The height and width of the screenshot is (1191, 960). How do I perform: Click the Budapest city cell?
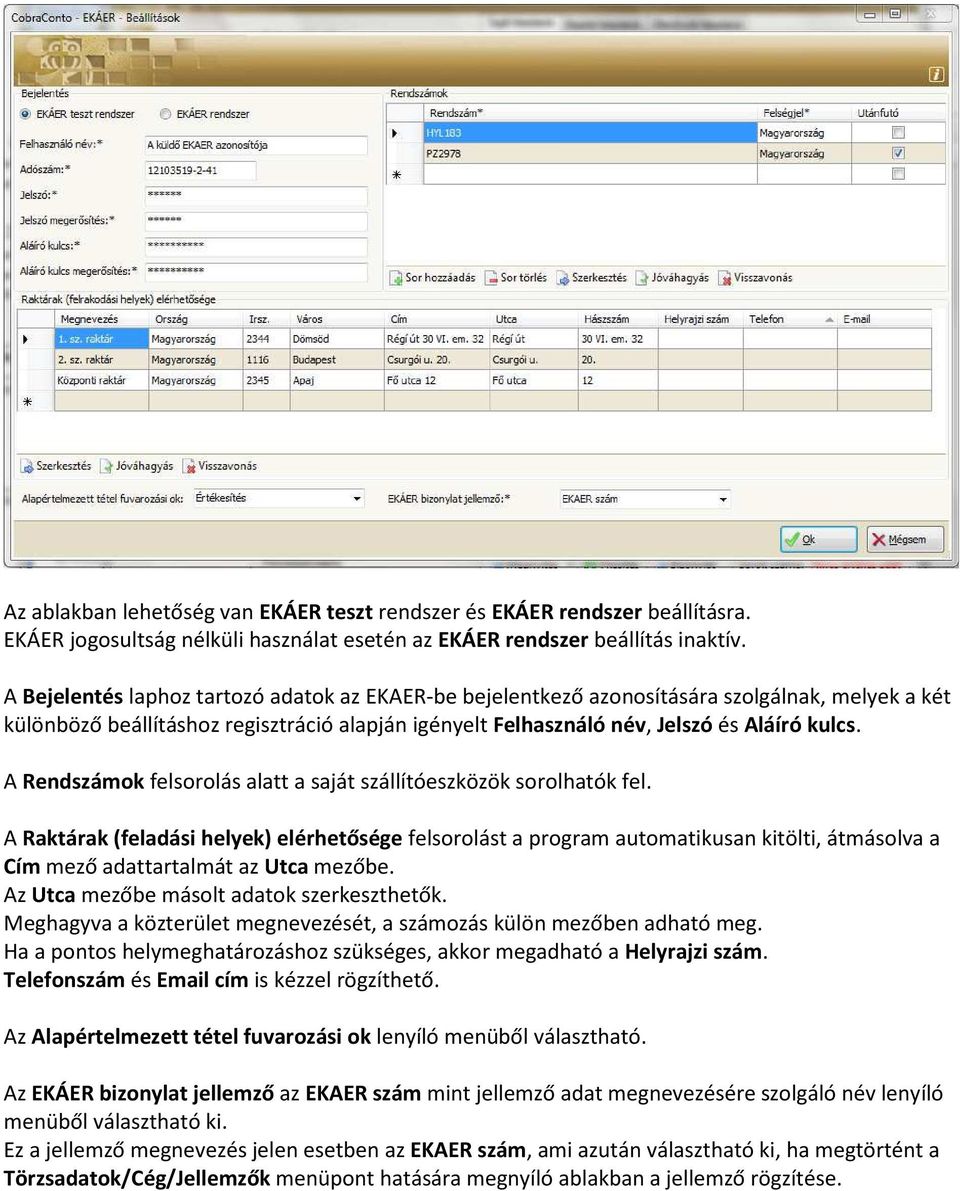[336, 360]
